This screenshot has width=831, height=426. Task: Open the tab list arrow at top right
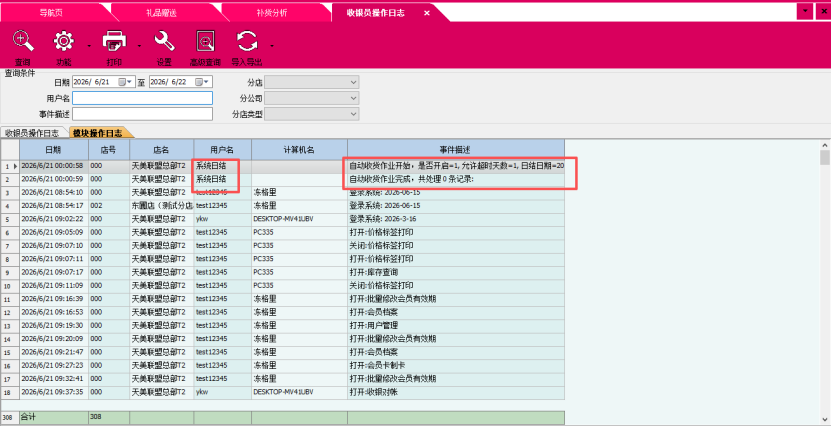pos(805,11)
